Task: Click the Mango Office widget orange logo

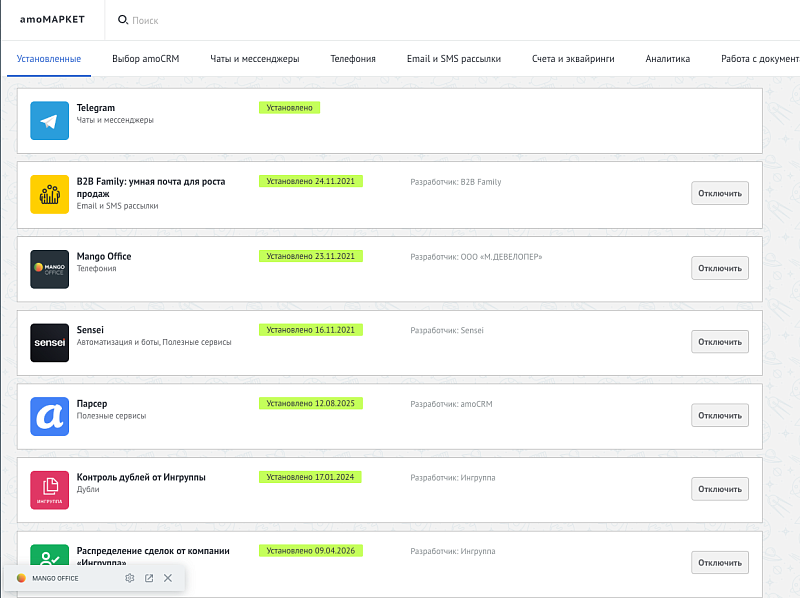Action: tap(21, 578)
